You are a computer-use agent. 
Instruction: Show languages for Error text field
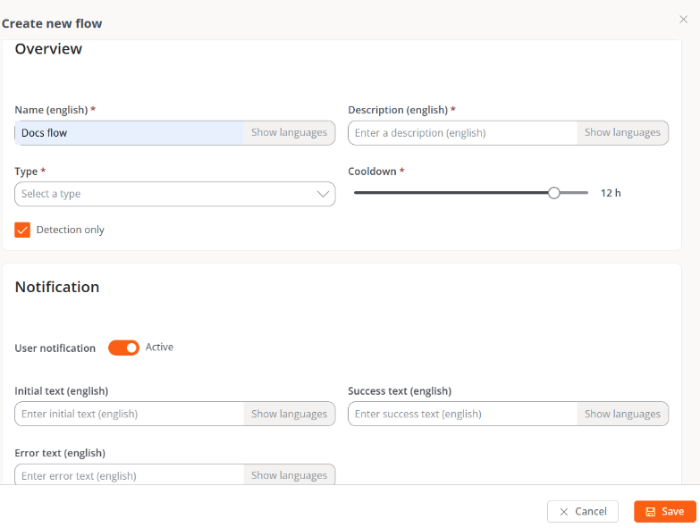[x=289, y=475]
